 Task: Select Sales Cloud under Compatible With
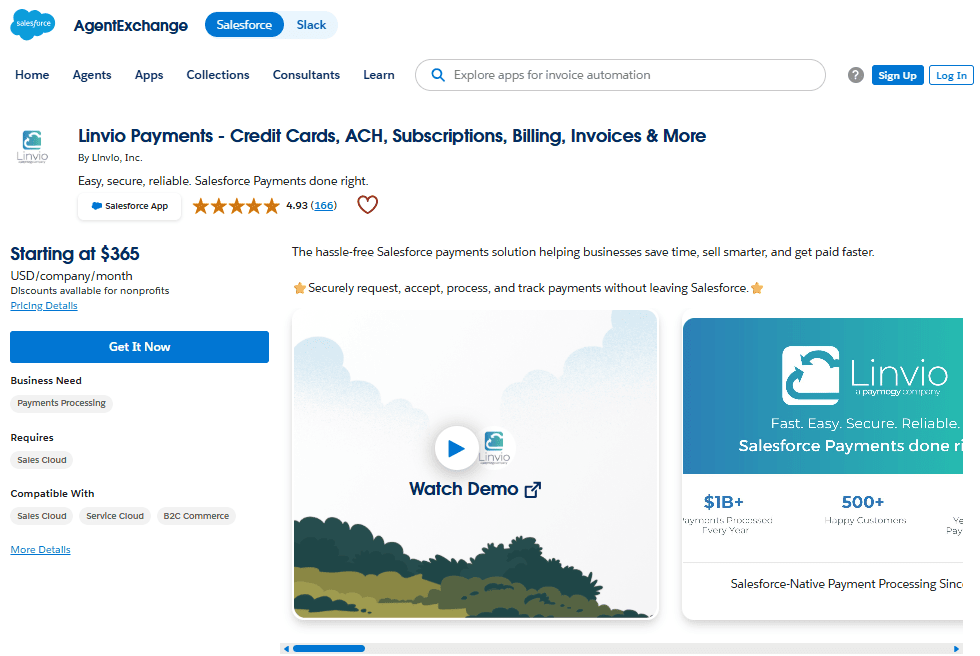tap(42, 516)
